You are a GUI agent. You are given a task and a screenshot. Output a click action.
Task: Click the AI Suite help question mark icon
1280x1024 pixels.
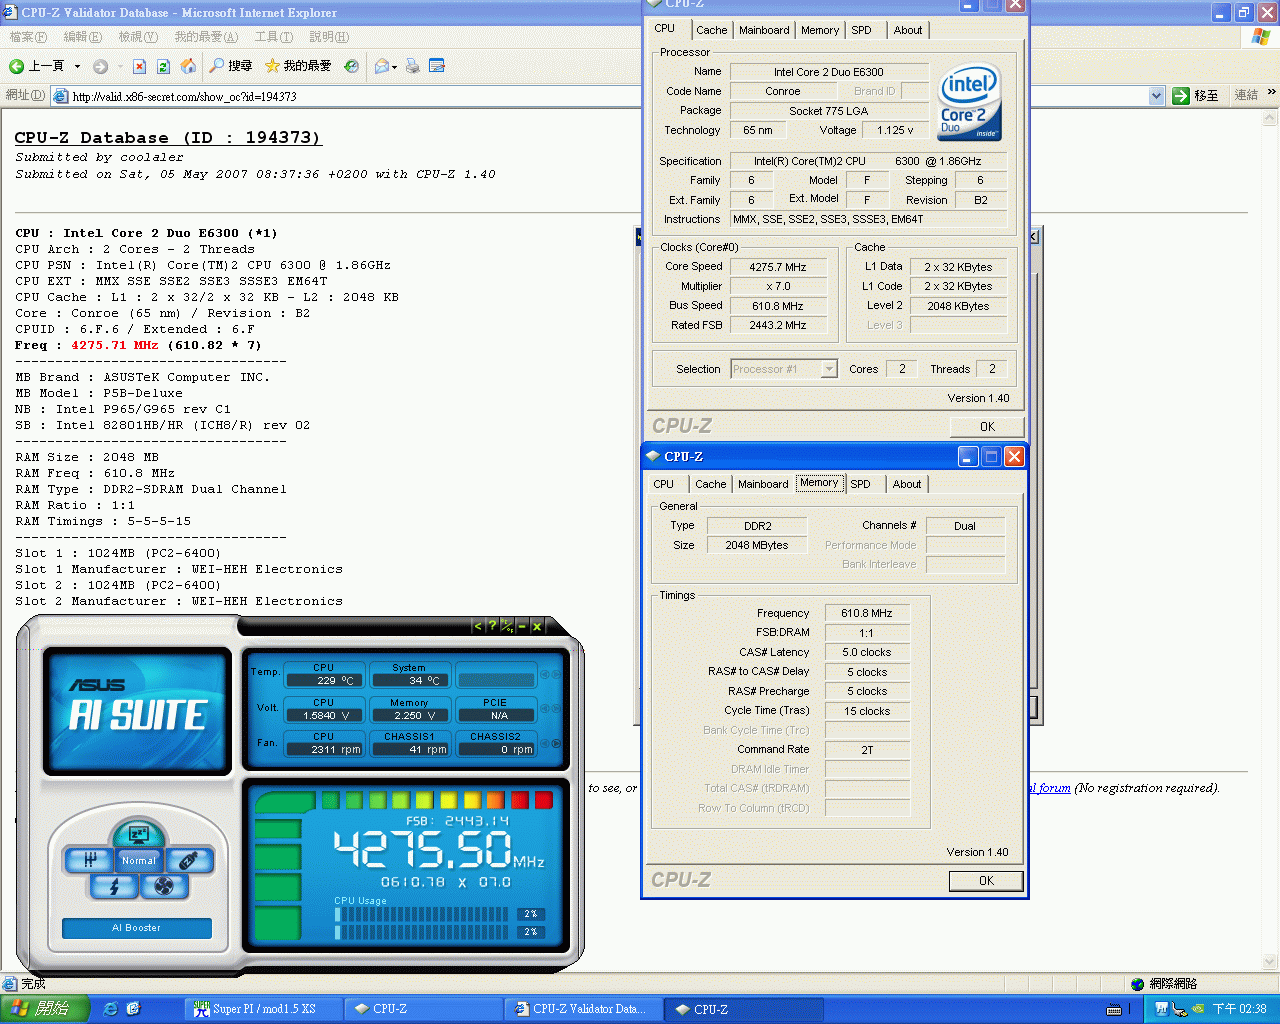492,626
